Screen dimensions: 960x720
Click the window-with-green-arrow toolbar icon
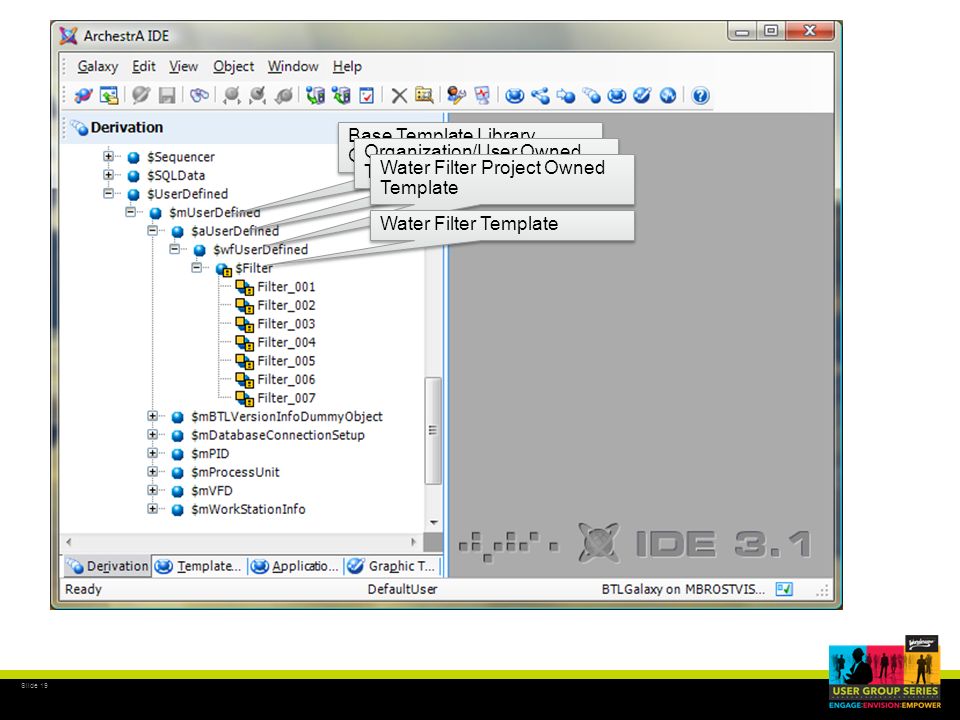109,96
